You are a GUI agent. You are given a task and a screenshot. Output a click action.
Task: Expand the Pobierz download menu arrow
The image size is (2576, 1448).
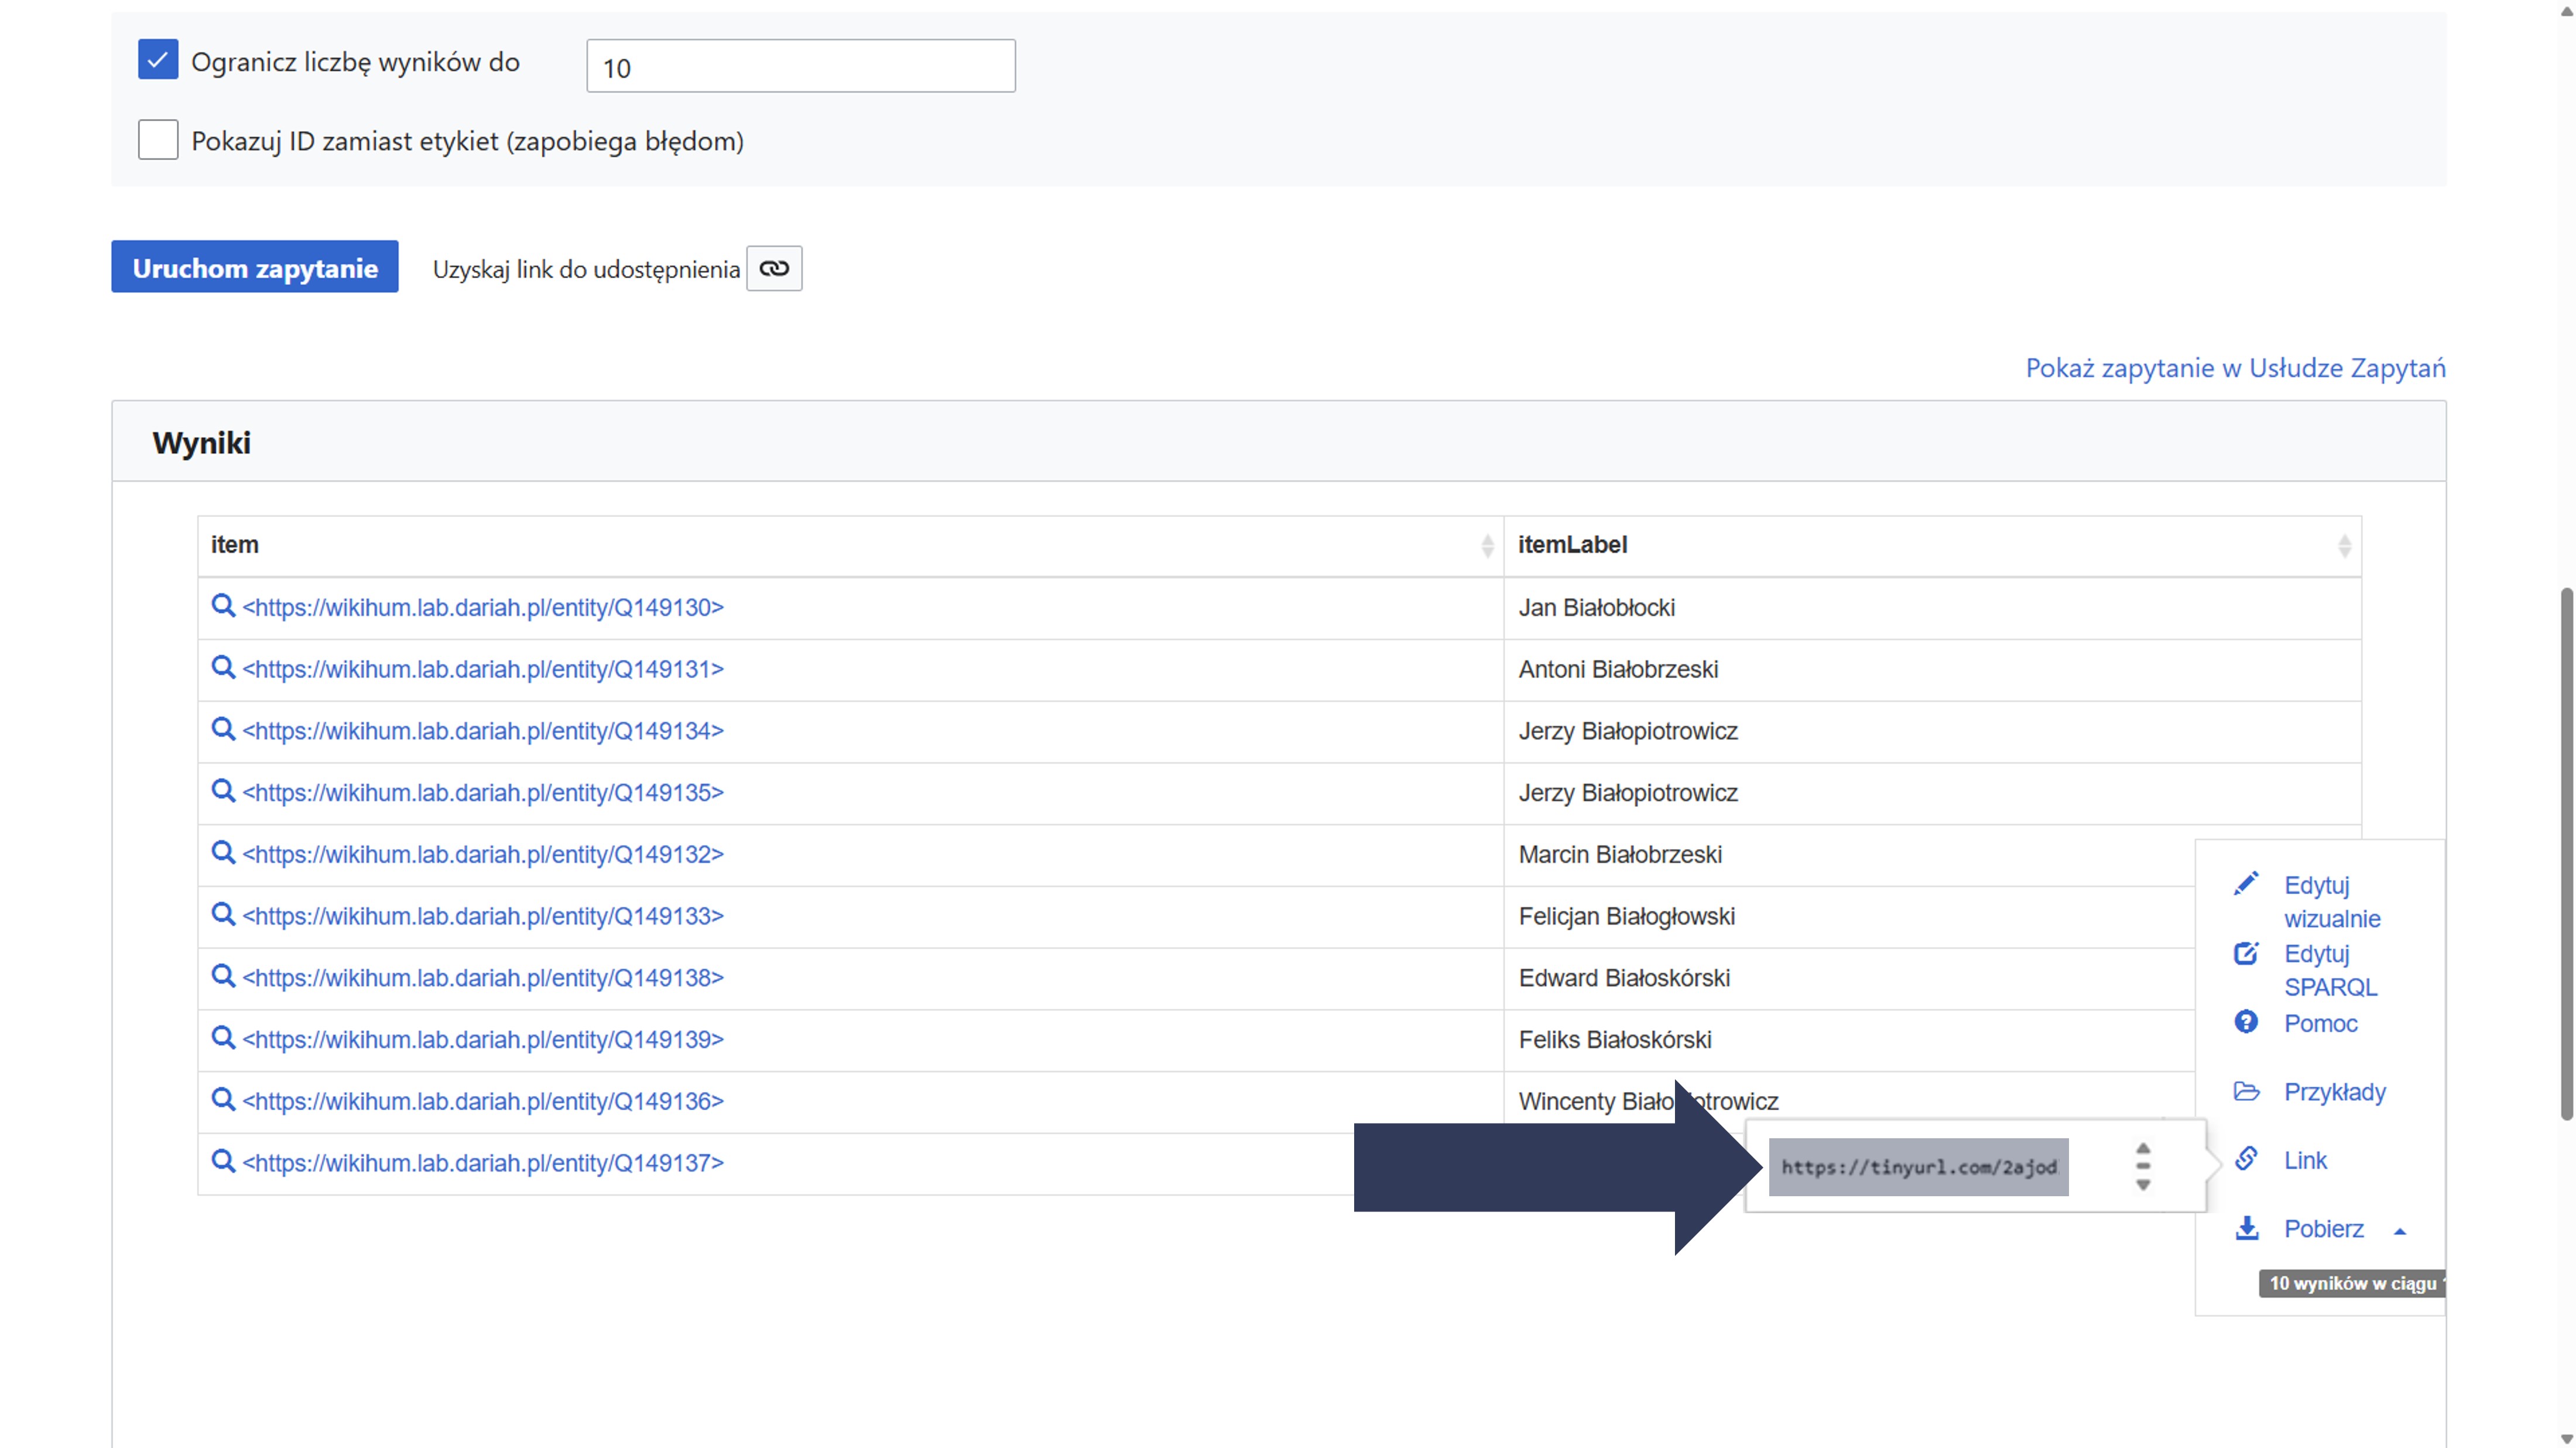tap(2399, 1231)
